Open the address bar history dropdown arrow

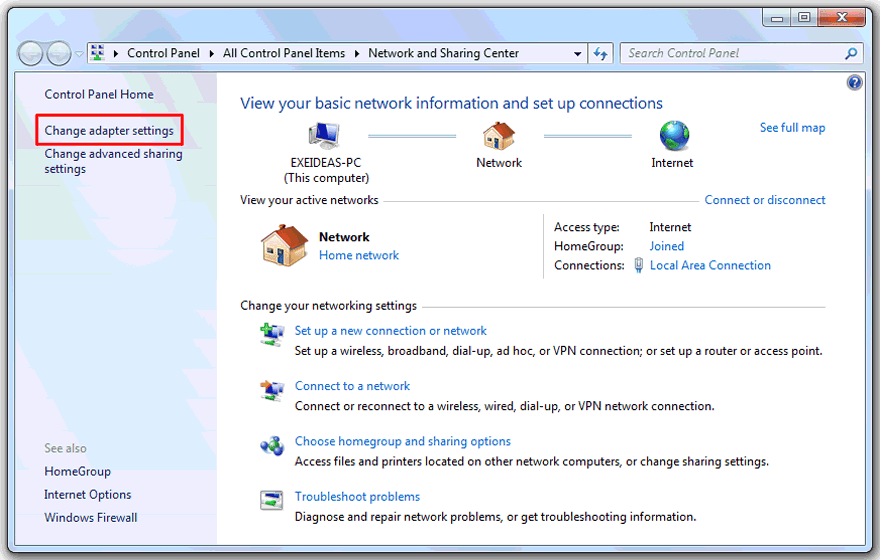(x=578, y=54)
